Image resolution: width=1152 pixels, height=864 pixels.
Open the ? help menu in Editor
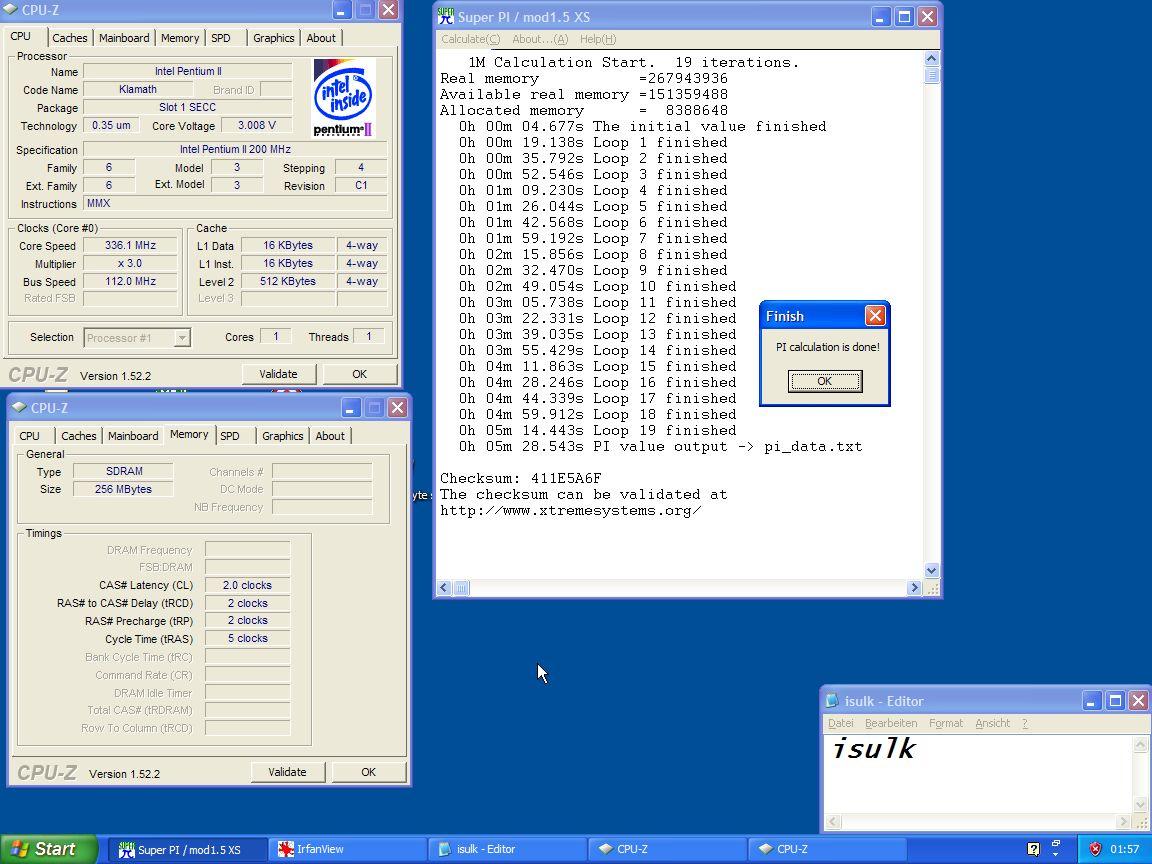[x=1025, y=724]
